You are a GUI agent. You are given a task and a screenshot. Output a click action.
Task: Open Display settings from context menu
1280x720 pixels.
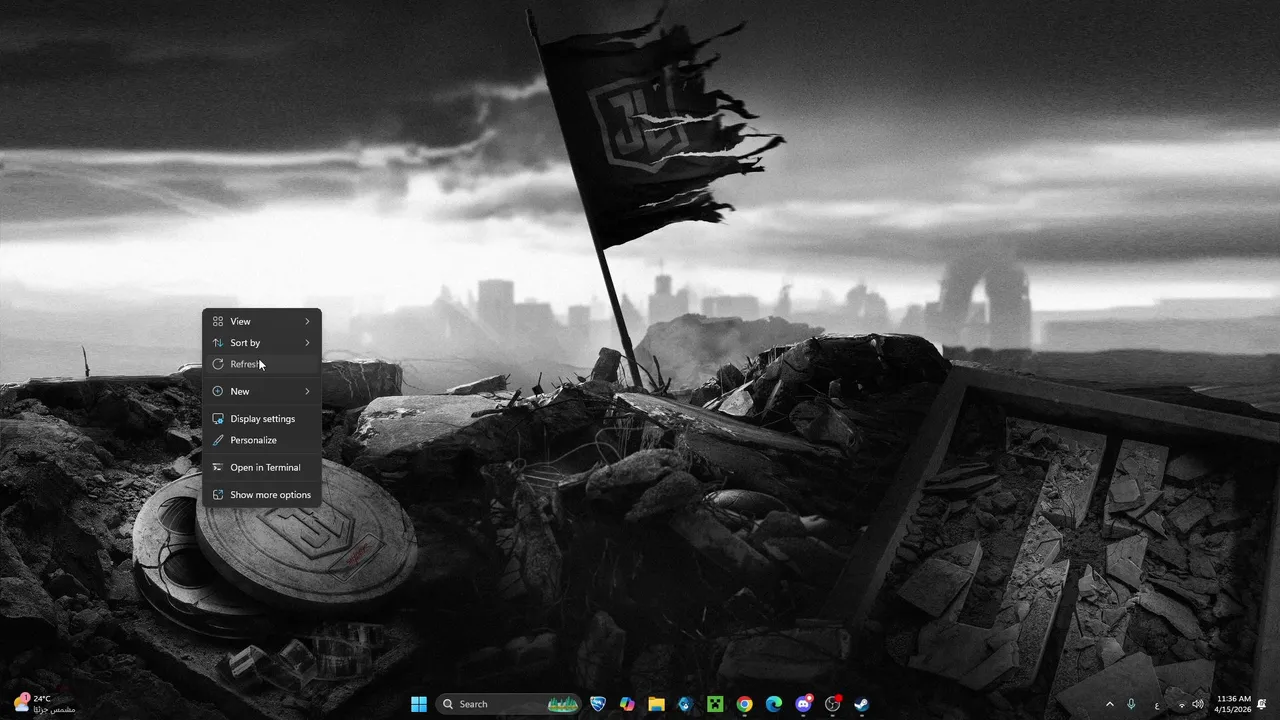tap(262, 419)
